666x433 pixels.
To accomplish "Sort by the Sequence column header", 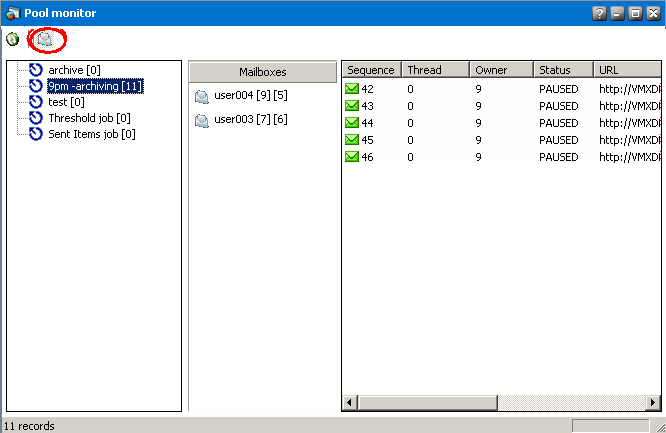I will 372,70.
